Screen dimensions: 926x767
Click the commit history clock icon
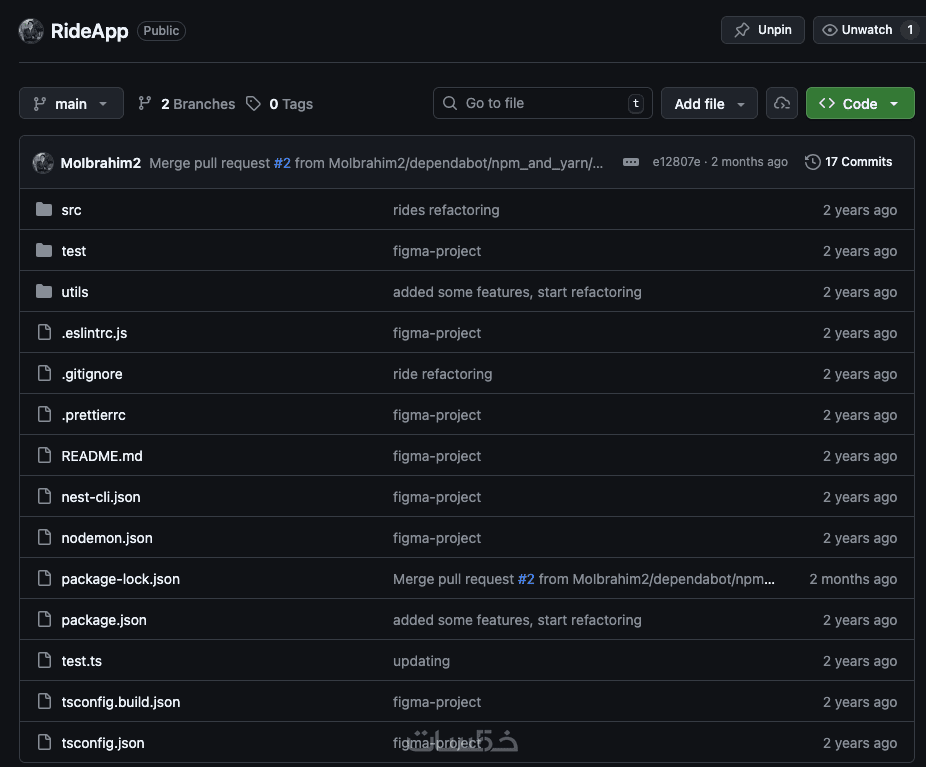click(813, 162)
